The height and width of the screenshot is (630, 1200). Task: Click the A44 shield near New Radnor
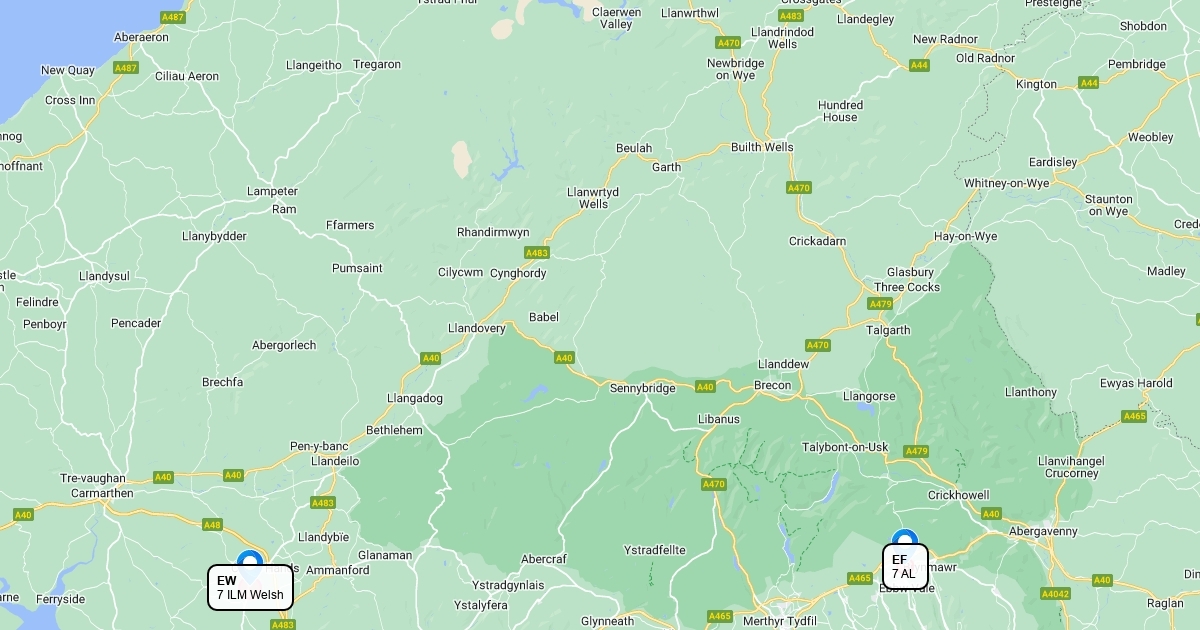tap(919, 65)
